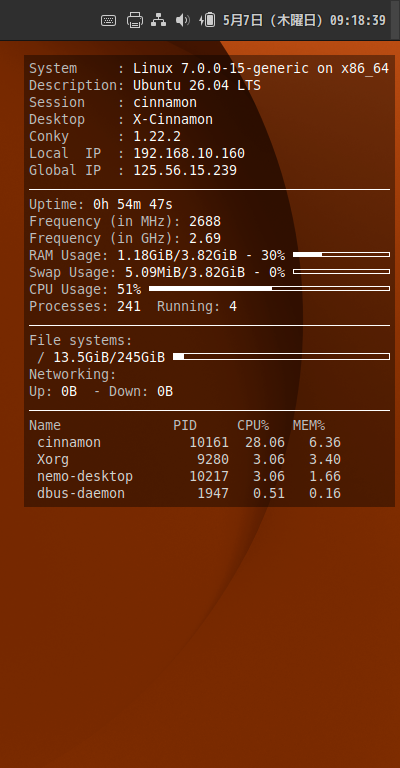Viewport: 400px width, 768px height.
Task: Click the RAM Usage progress bar
Action: click(x=341, y=255)
